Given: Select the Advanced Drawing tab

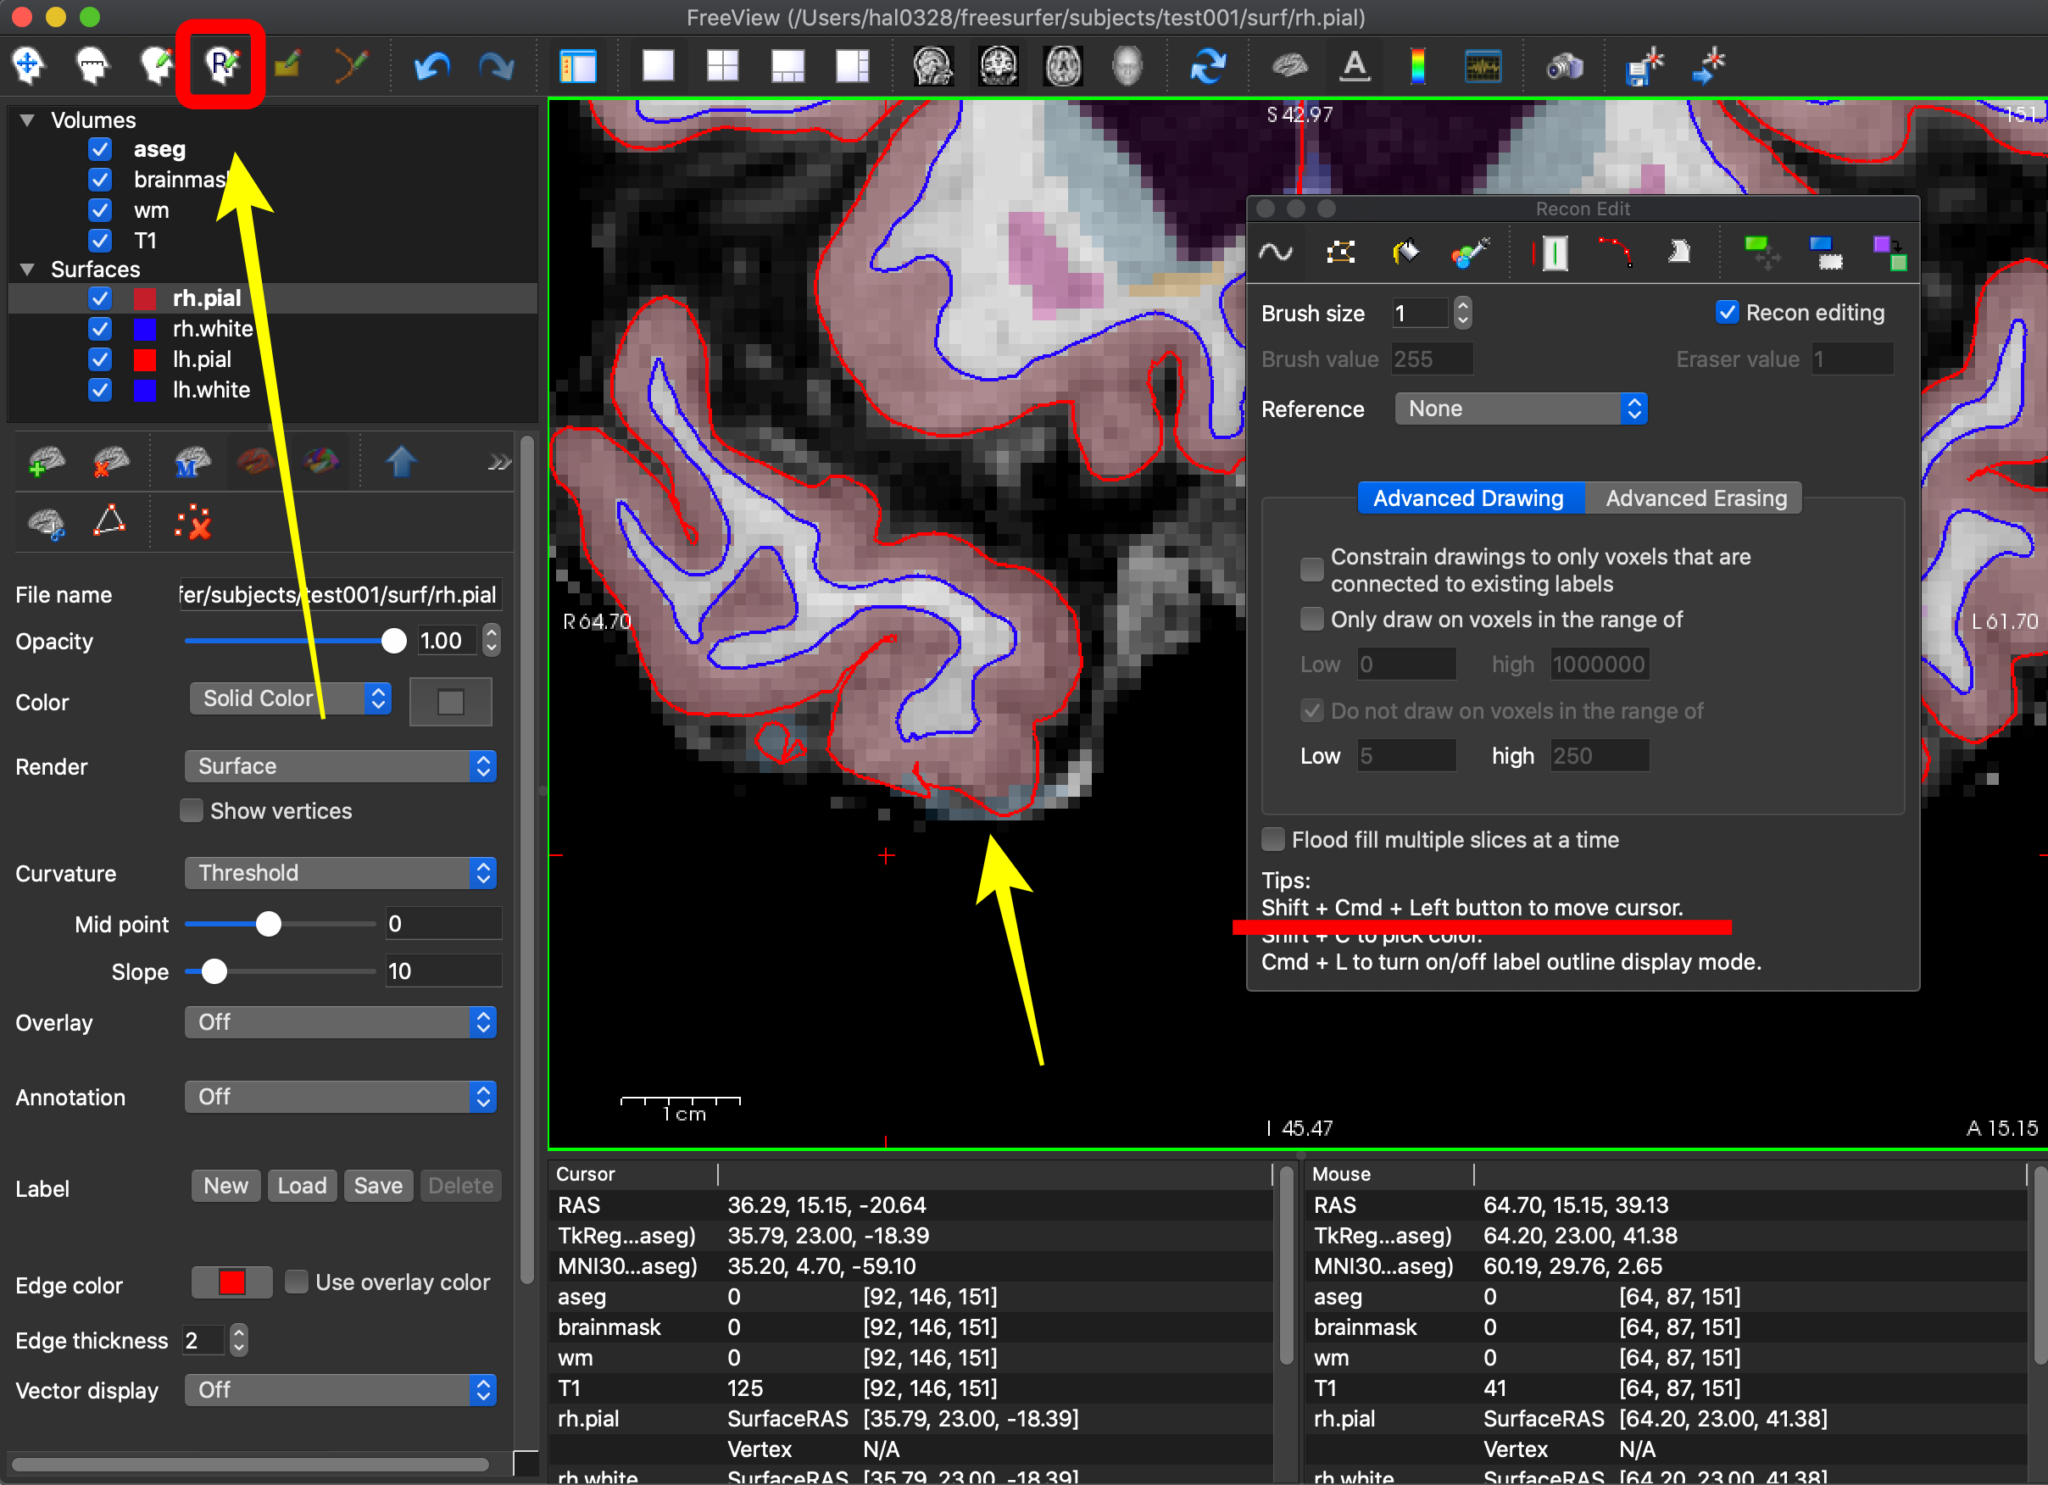Looking at the screenshot, I should tap(1468, 498).
